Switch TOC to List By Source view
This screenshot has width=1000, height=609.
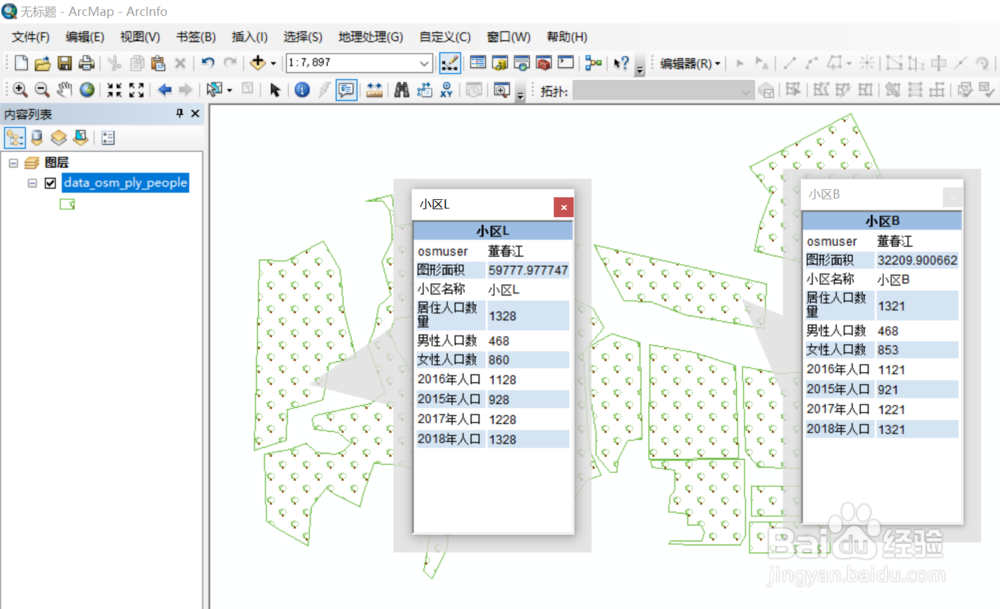coord(37,137)
